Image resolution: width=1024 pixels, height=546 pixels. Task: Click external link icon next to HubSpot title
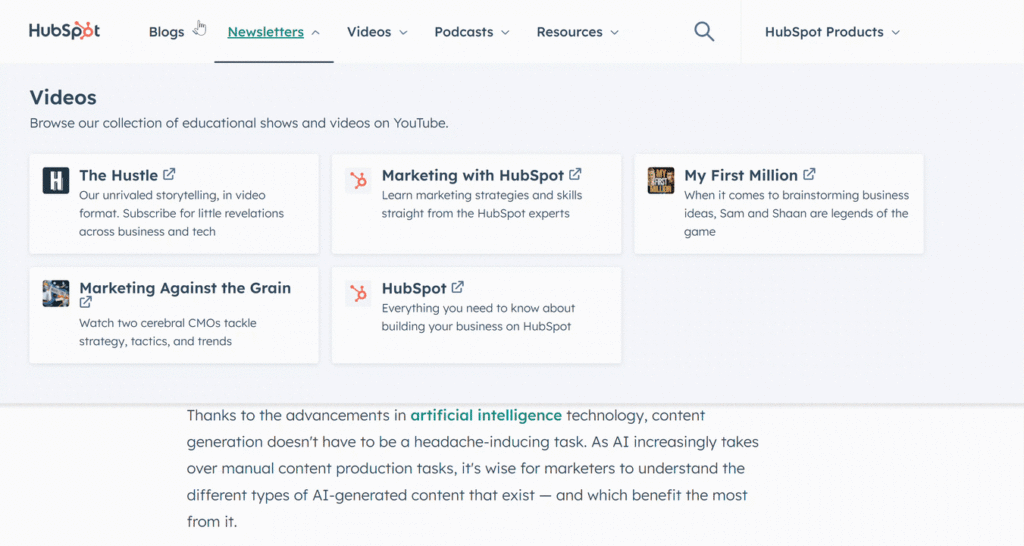(x=458, y=287)
